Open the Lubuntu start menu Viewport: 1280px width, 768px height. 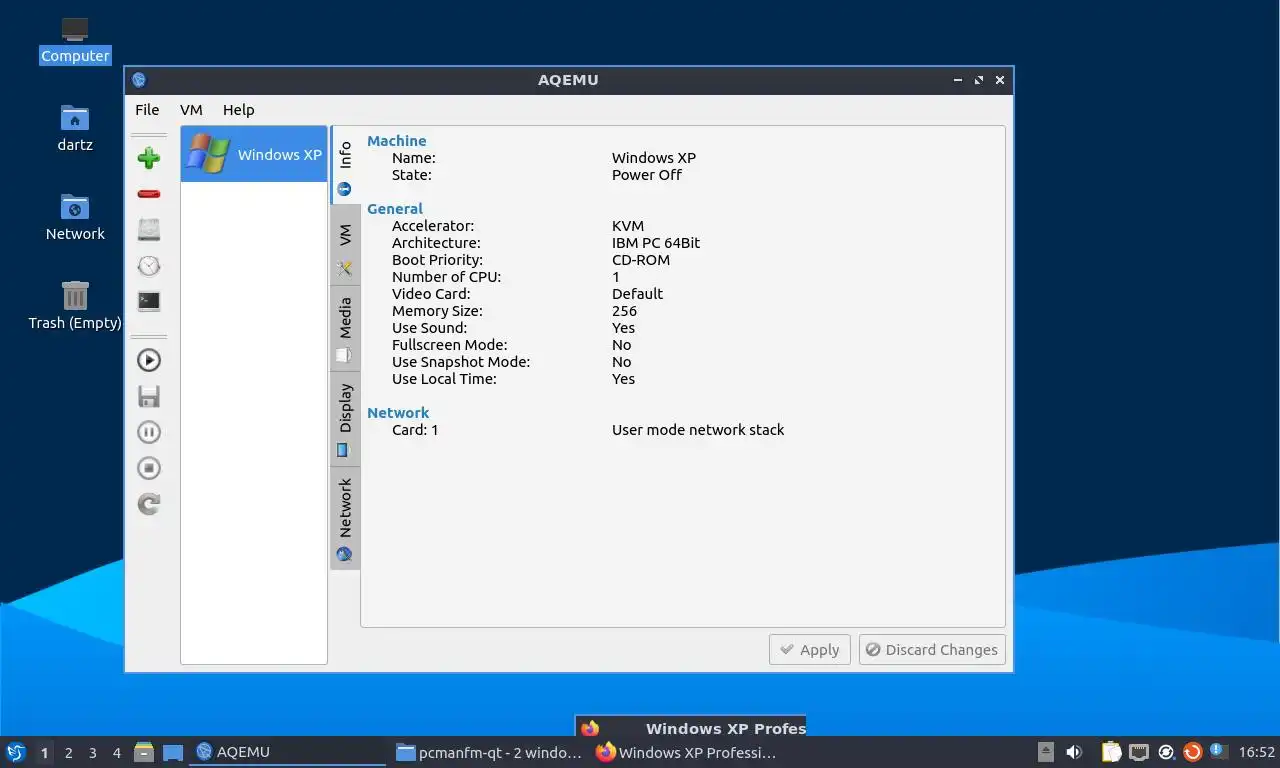[15, 752]
